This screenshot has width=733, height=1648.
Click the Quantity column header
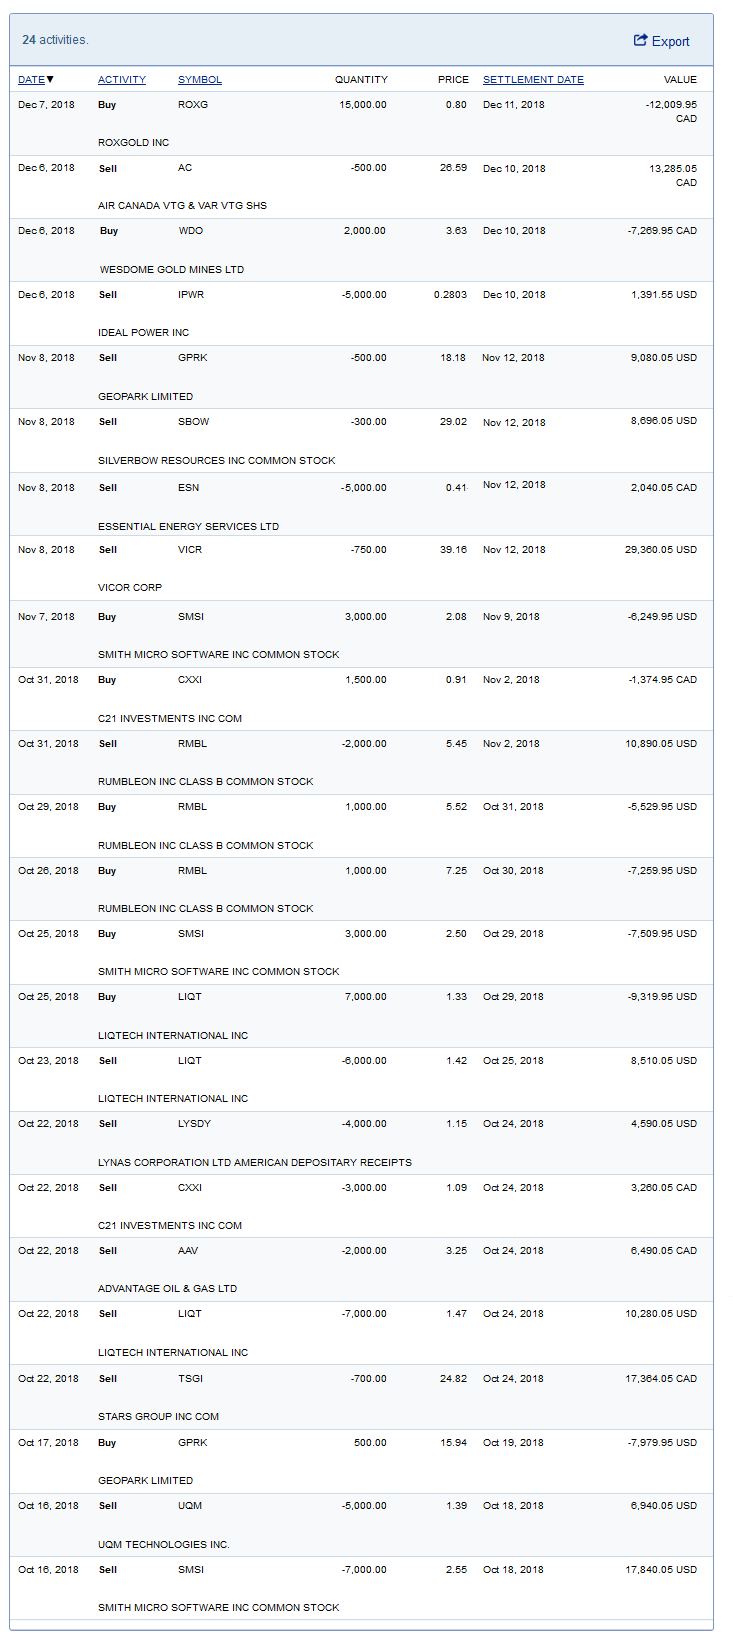(361, 80)
